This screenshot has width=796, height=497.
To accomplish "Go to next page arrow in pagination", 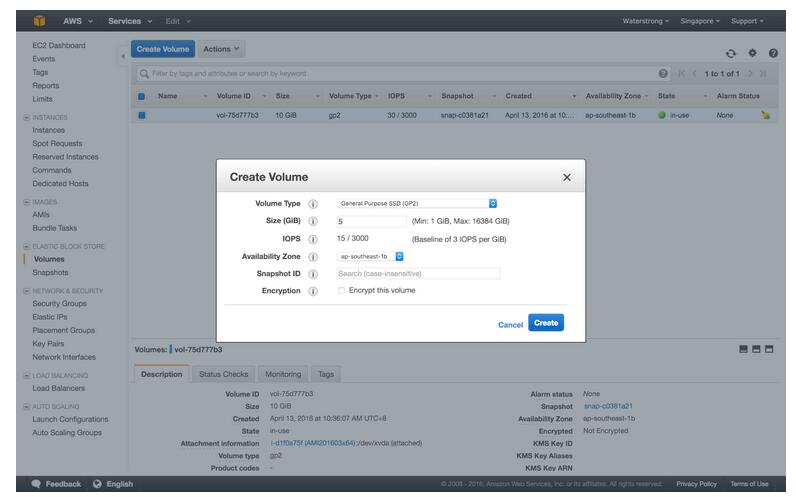I will 750,74.
